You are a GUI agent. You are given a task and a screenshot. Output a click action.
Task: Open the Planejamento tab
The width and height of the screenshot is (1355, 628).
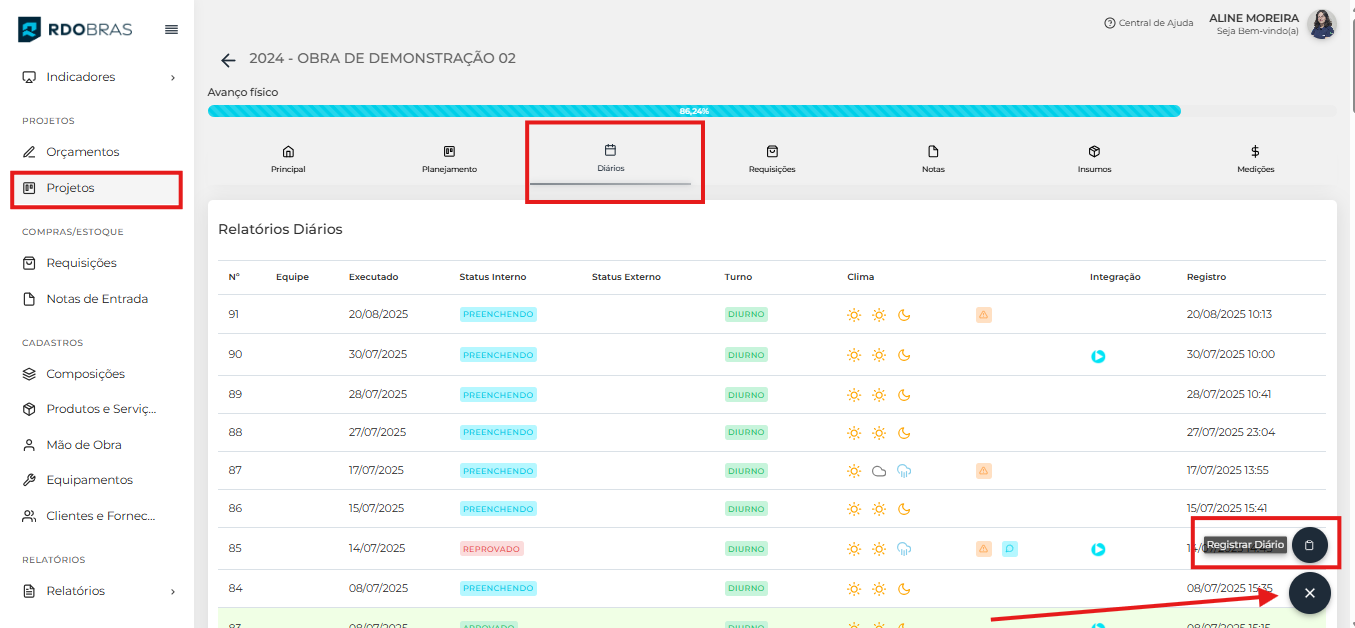(x=449, y=159)
